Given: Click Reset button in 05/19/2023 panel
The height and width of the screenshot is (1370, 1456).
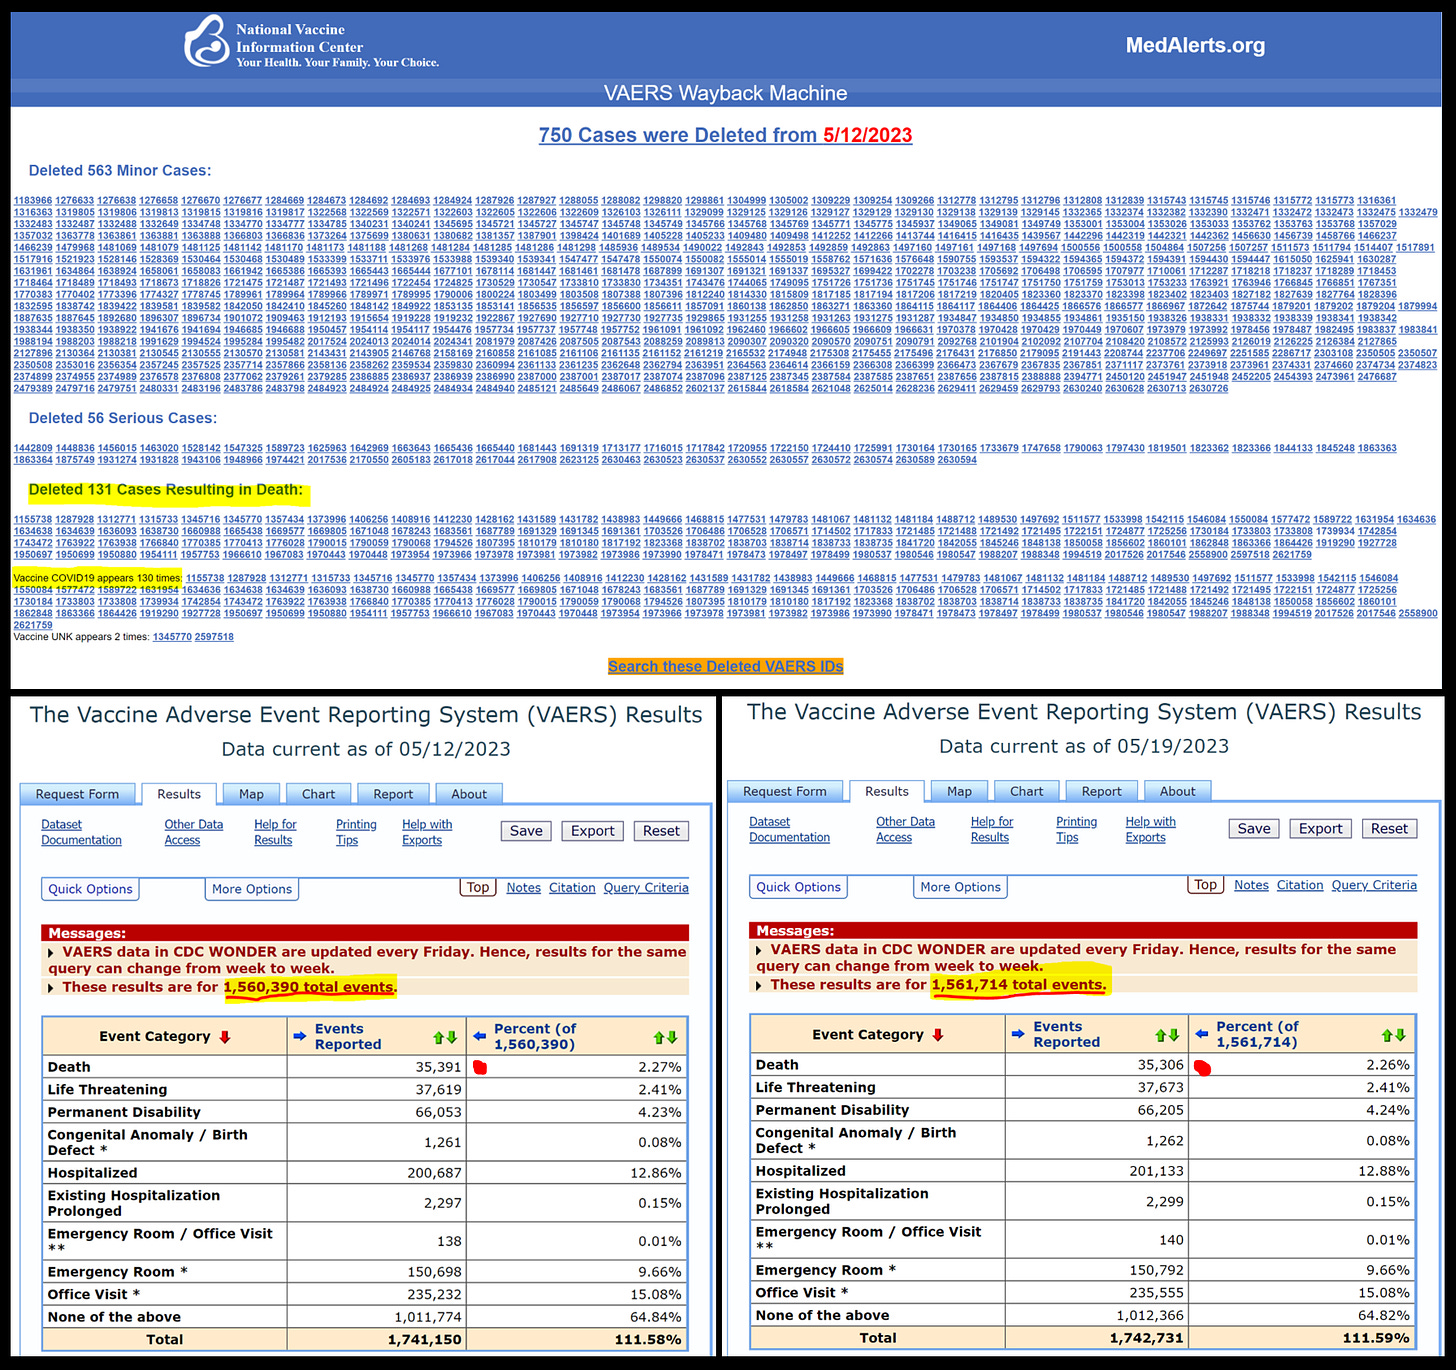Looking at the screenshot, I should click(x=1389, y=829).
